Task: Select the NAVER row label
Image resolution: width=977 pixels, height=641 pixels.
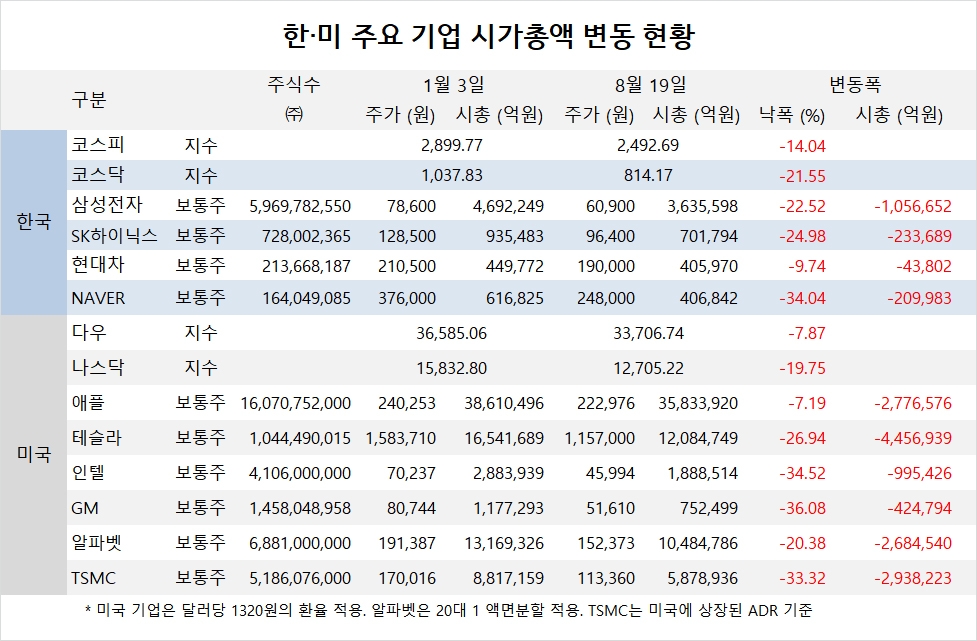Action: 98,298
